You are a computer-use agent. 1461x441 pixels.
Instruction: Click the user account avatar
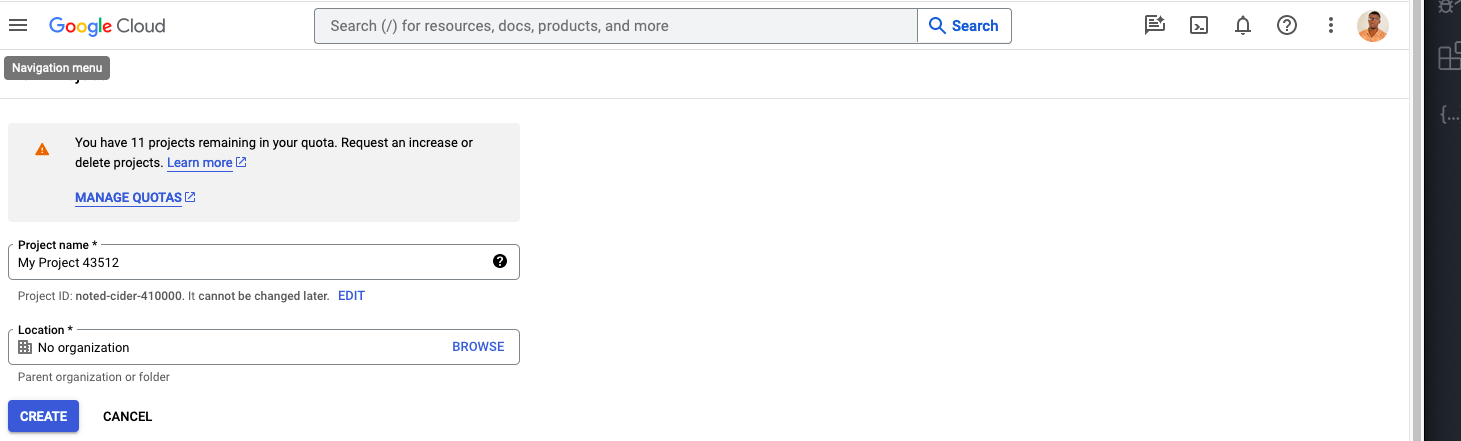click(x=1373, y=26)
